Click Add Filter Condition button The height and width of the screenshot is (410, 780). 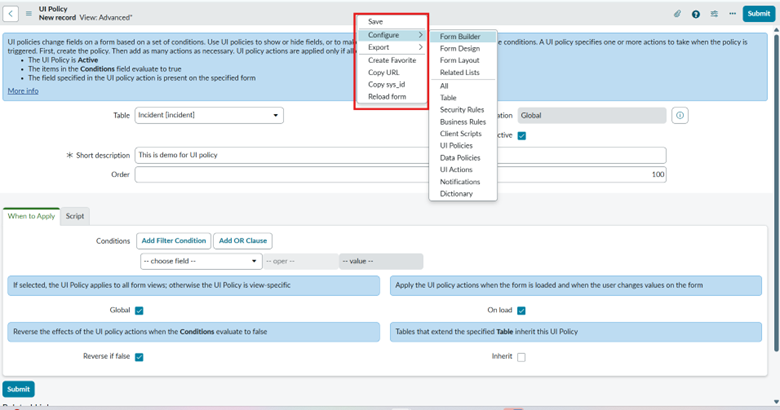tap(174, 241)
